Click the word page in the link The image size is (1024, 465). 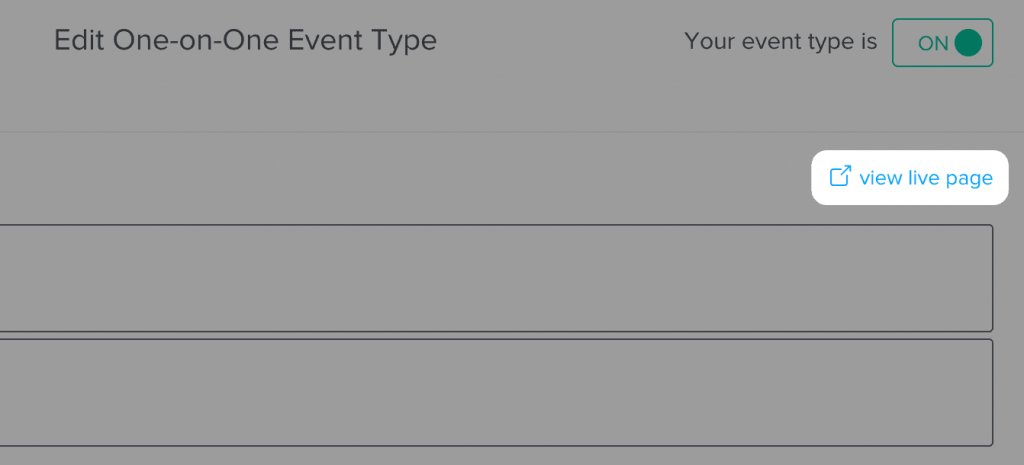tap(968, 180)
